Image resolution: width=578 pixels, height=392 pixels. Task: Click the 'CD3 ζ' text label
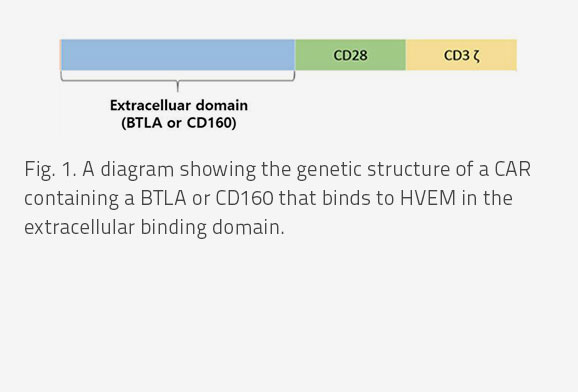[462, 56]
